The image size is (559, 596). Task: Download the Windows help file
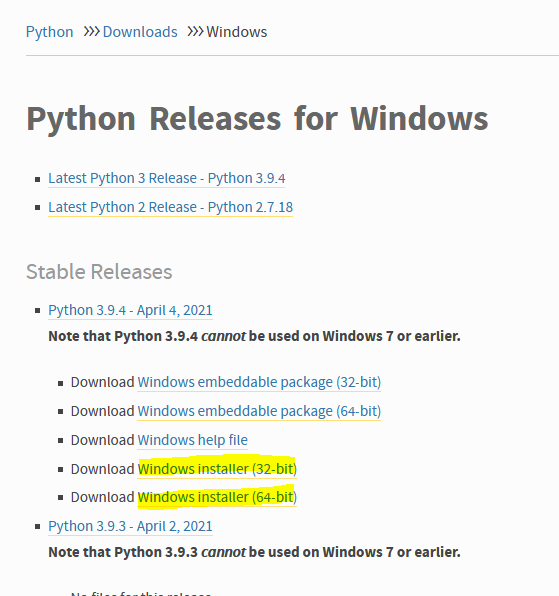pyautogui.click(x=192, y=440)
